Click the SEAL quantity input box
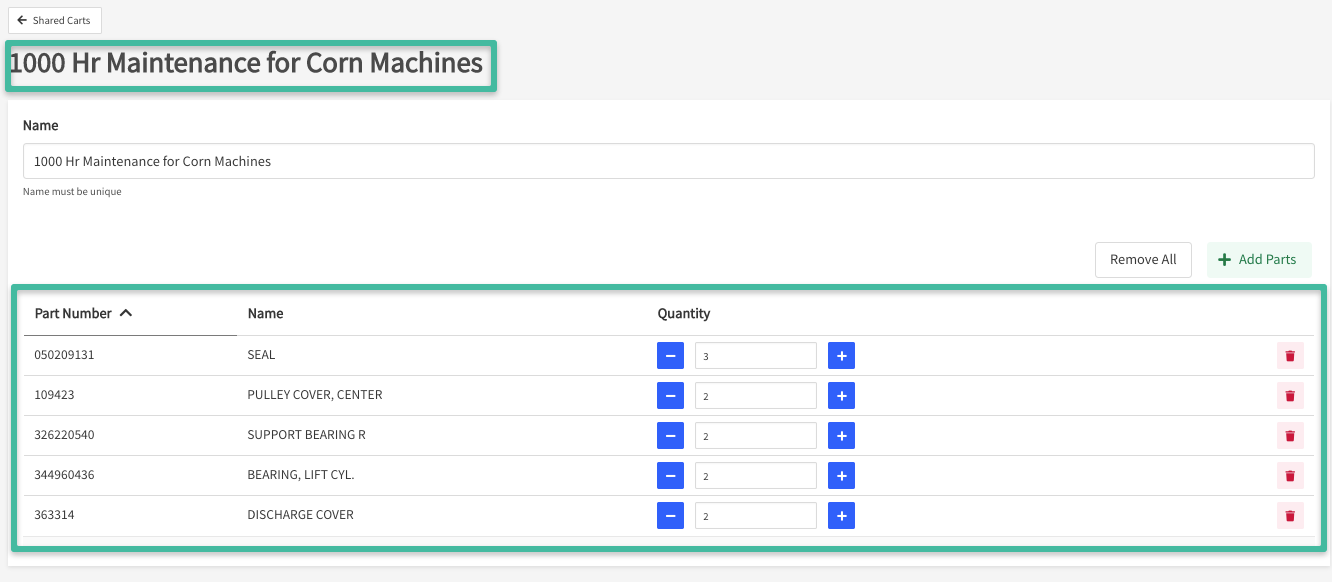1332x582 pixels. (x=755, y=356)
